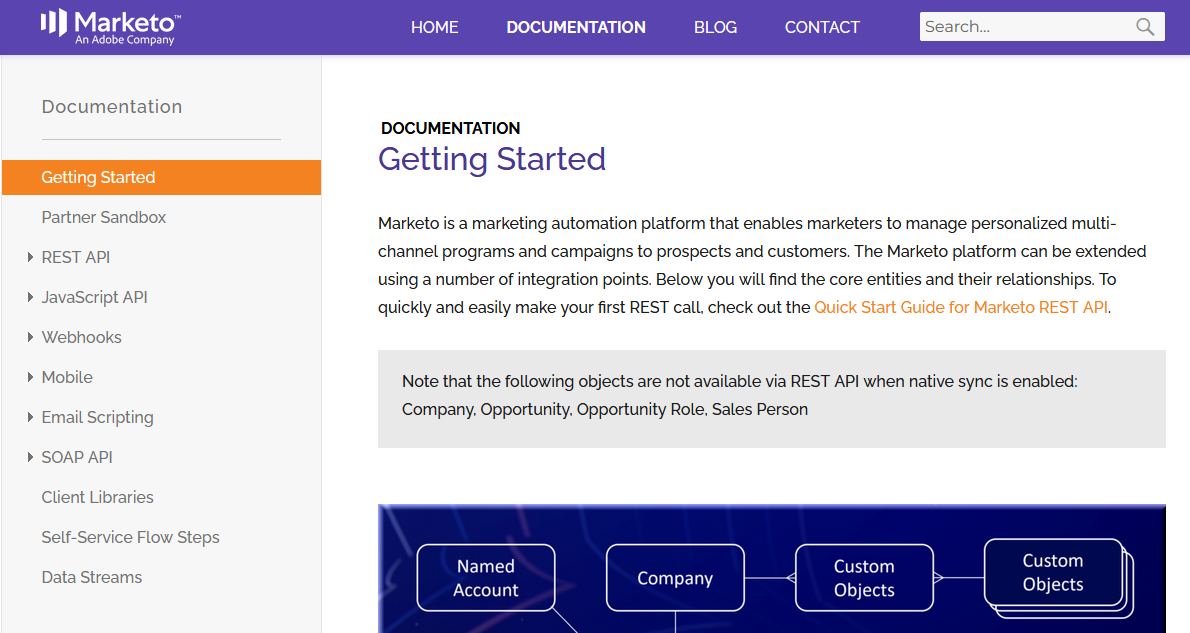Screen dimensions: 1190x633
Task: Select Getting Started in sidebar
Action: (x=161, y=178)
